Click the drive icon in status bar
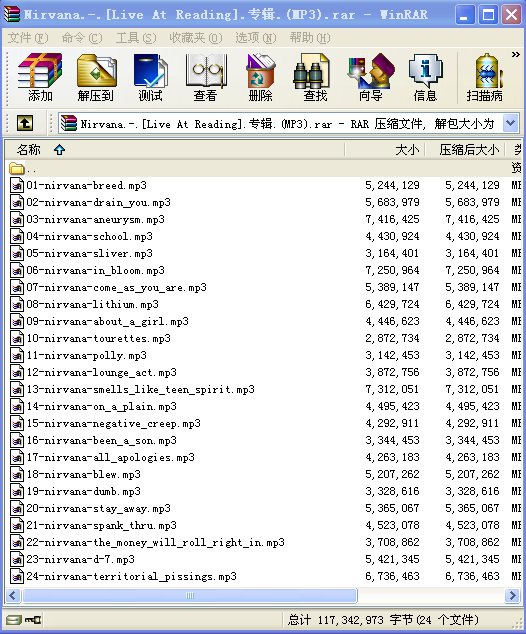The height and width of the screenshot is (634, 526). (x=13, y=619)
